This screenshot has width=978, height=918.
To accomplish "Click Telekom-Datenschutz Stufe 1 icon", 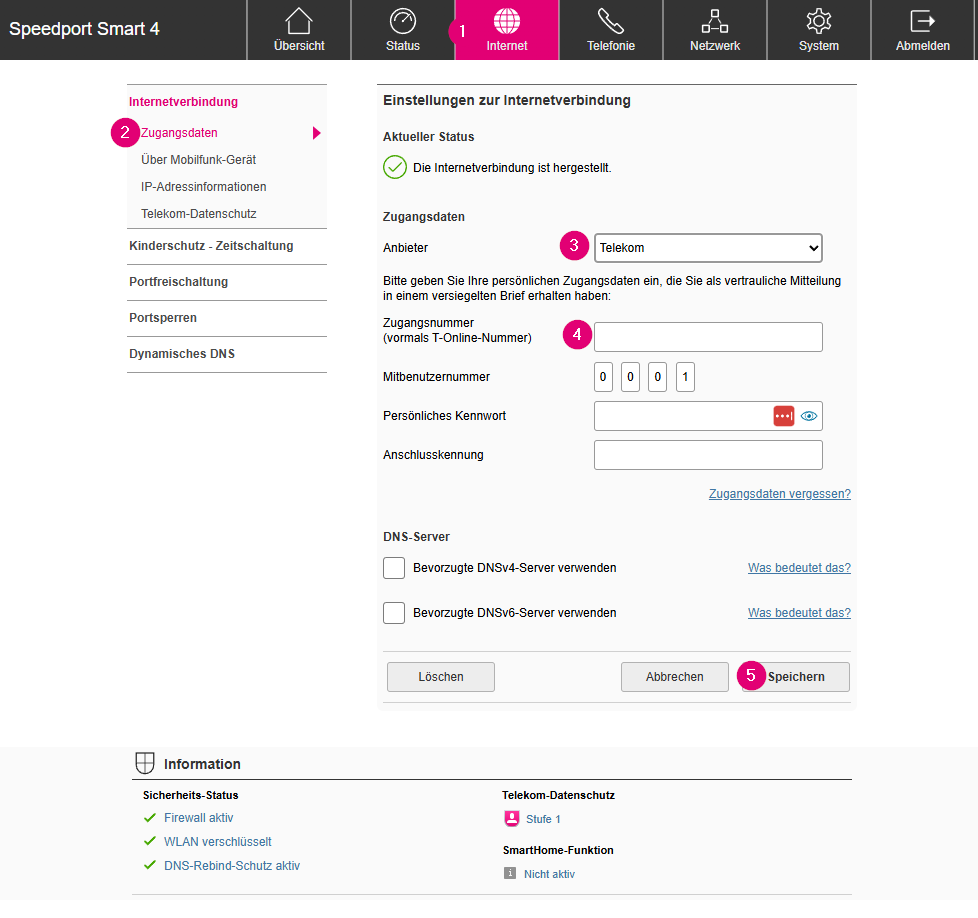I will pyautogui.click(x=512, y=819).
